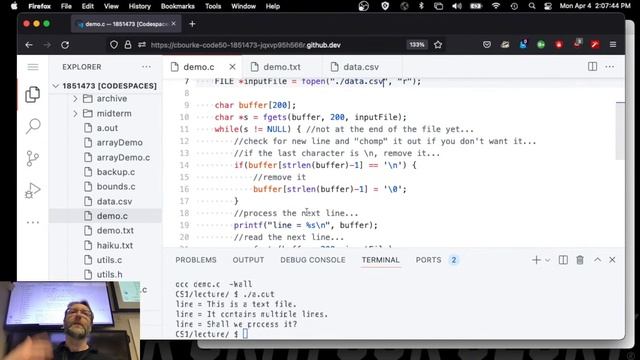Open the History menu
640x360 pixels.
click(x=139, y=6)
